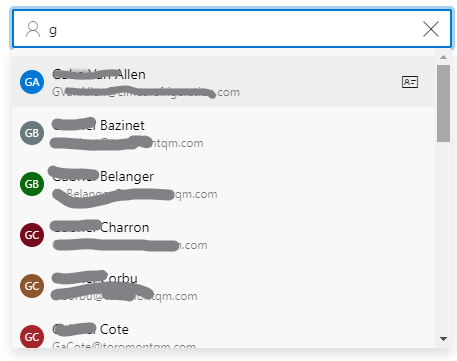Click the person icon in search field

[33, 29]
